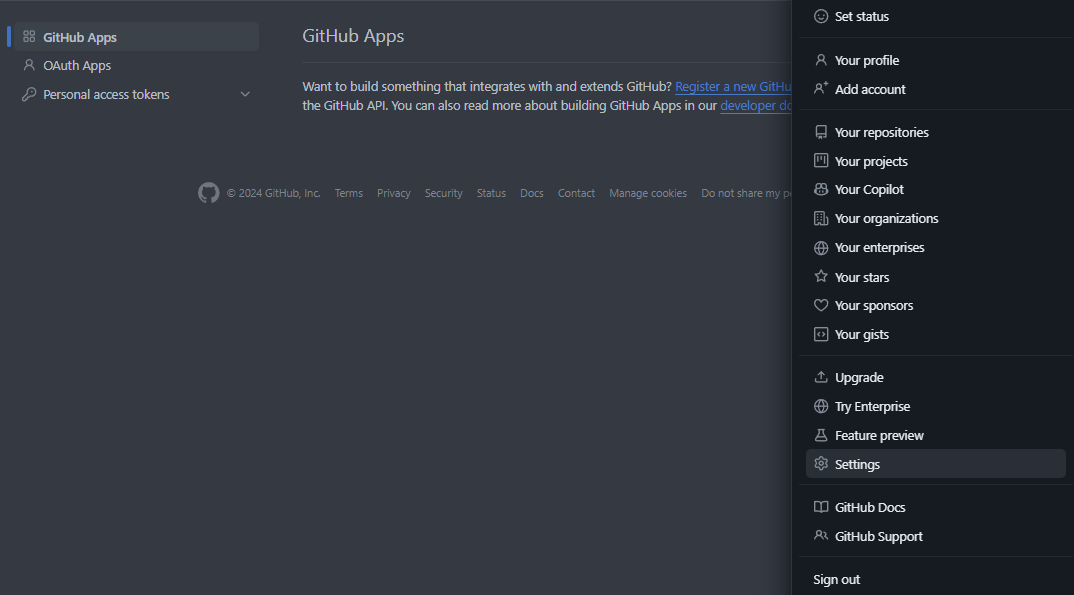Open the Privacy footer link
This screenshot has width=1074, height=595.
point(394,193)
